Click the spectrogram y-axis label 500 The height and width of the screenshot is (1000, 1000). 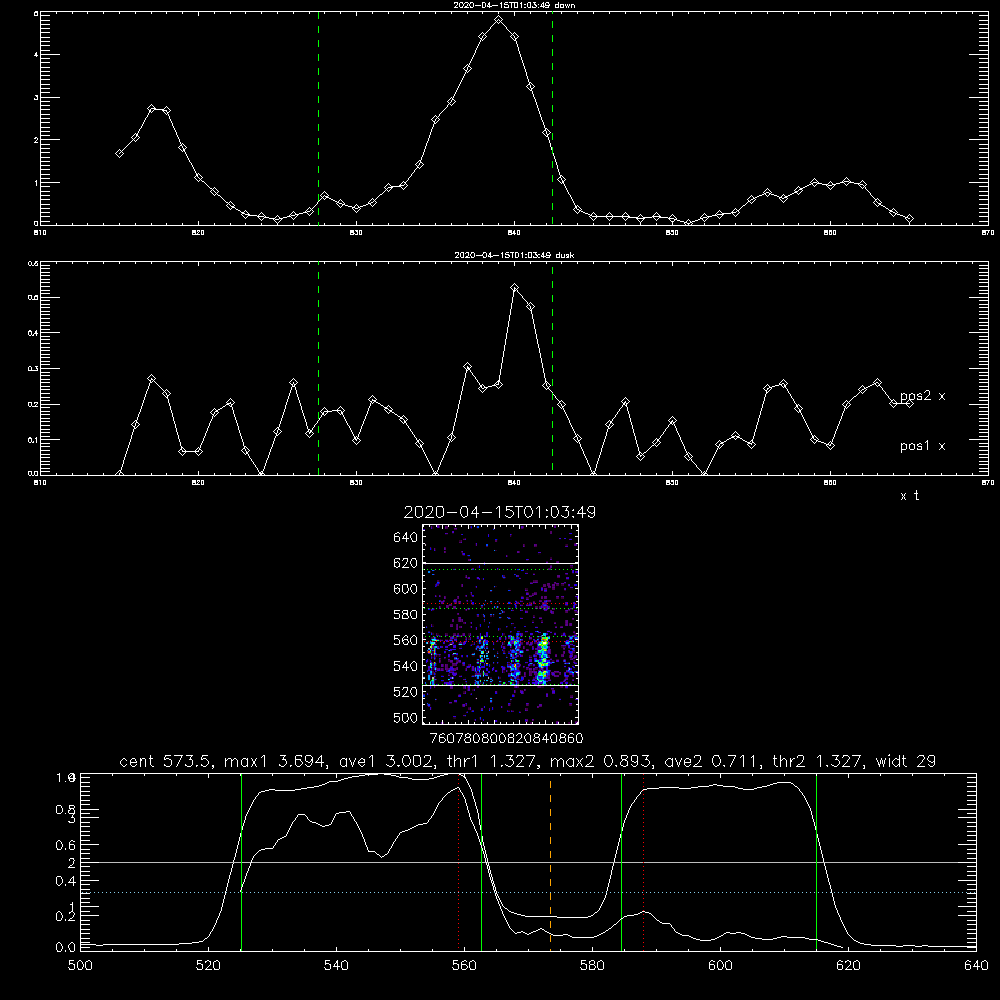coord(406,717)
